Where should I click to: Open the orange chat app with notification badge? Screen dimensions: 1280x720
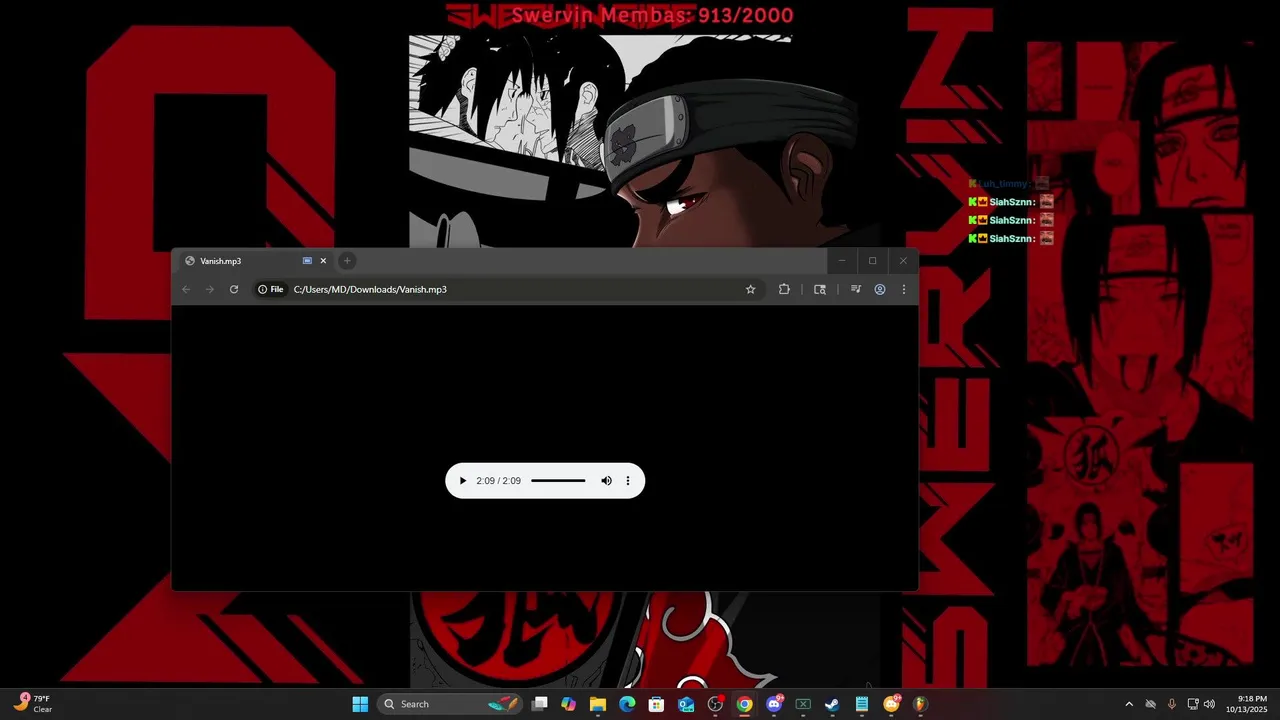click(x=891, y=704)
